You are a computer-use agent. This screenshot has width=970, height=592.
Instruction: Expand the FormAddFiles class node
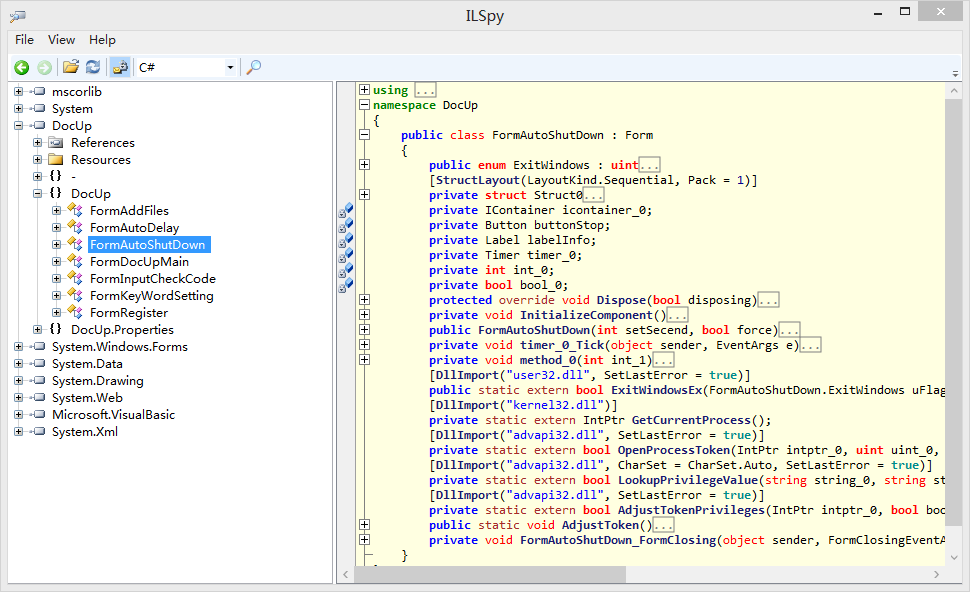[x=57, y=210]
